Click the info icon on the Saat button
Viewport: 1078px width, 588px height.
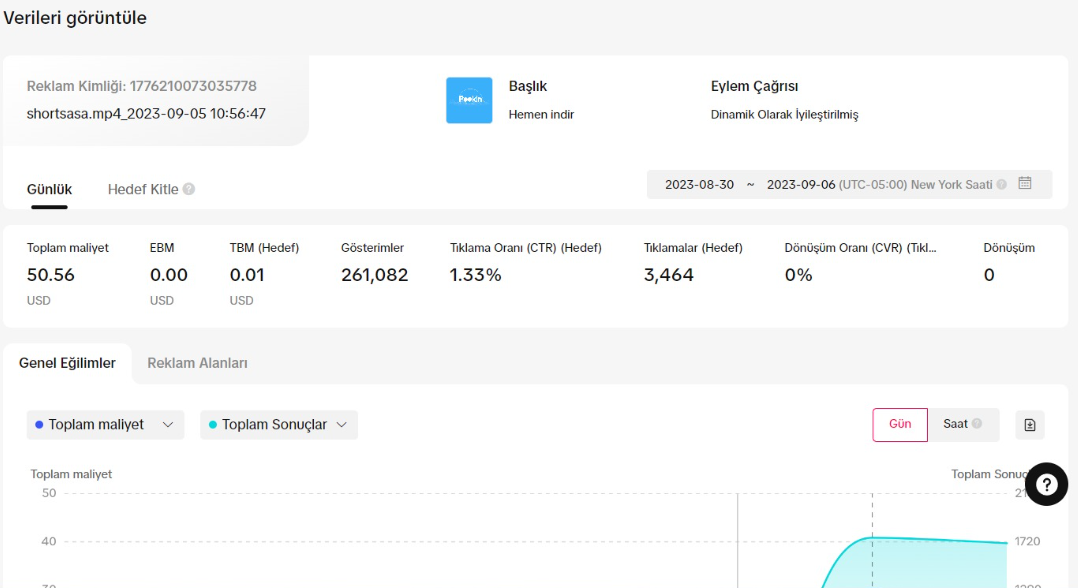[976, 424]
